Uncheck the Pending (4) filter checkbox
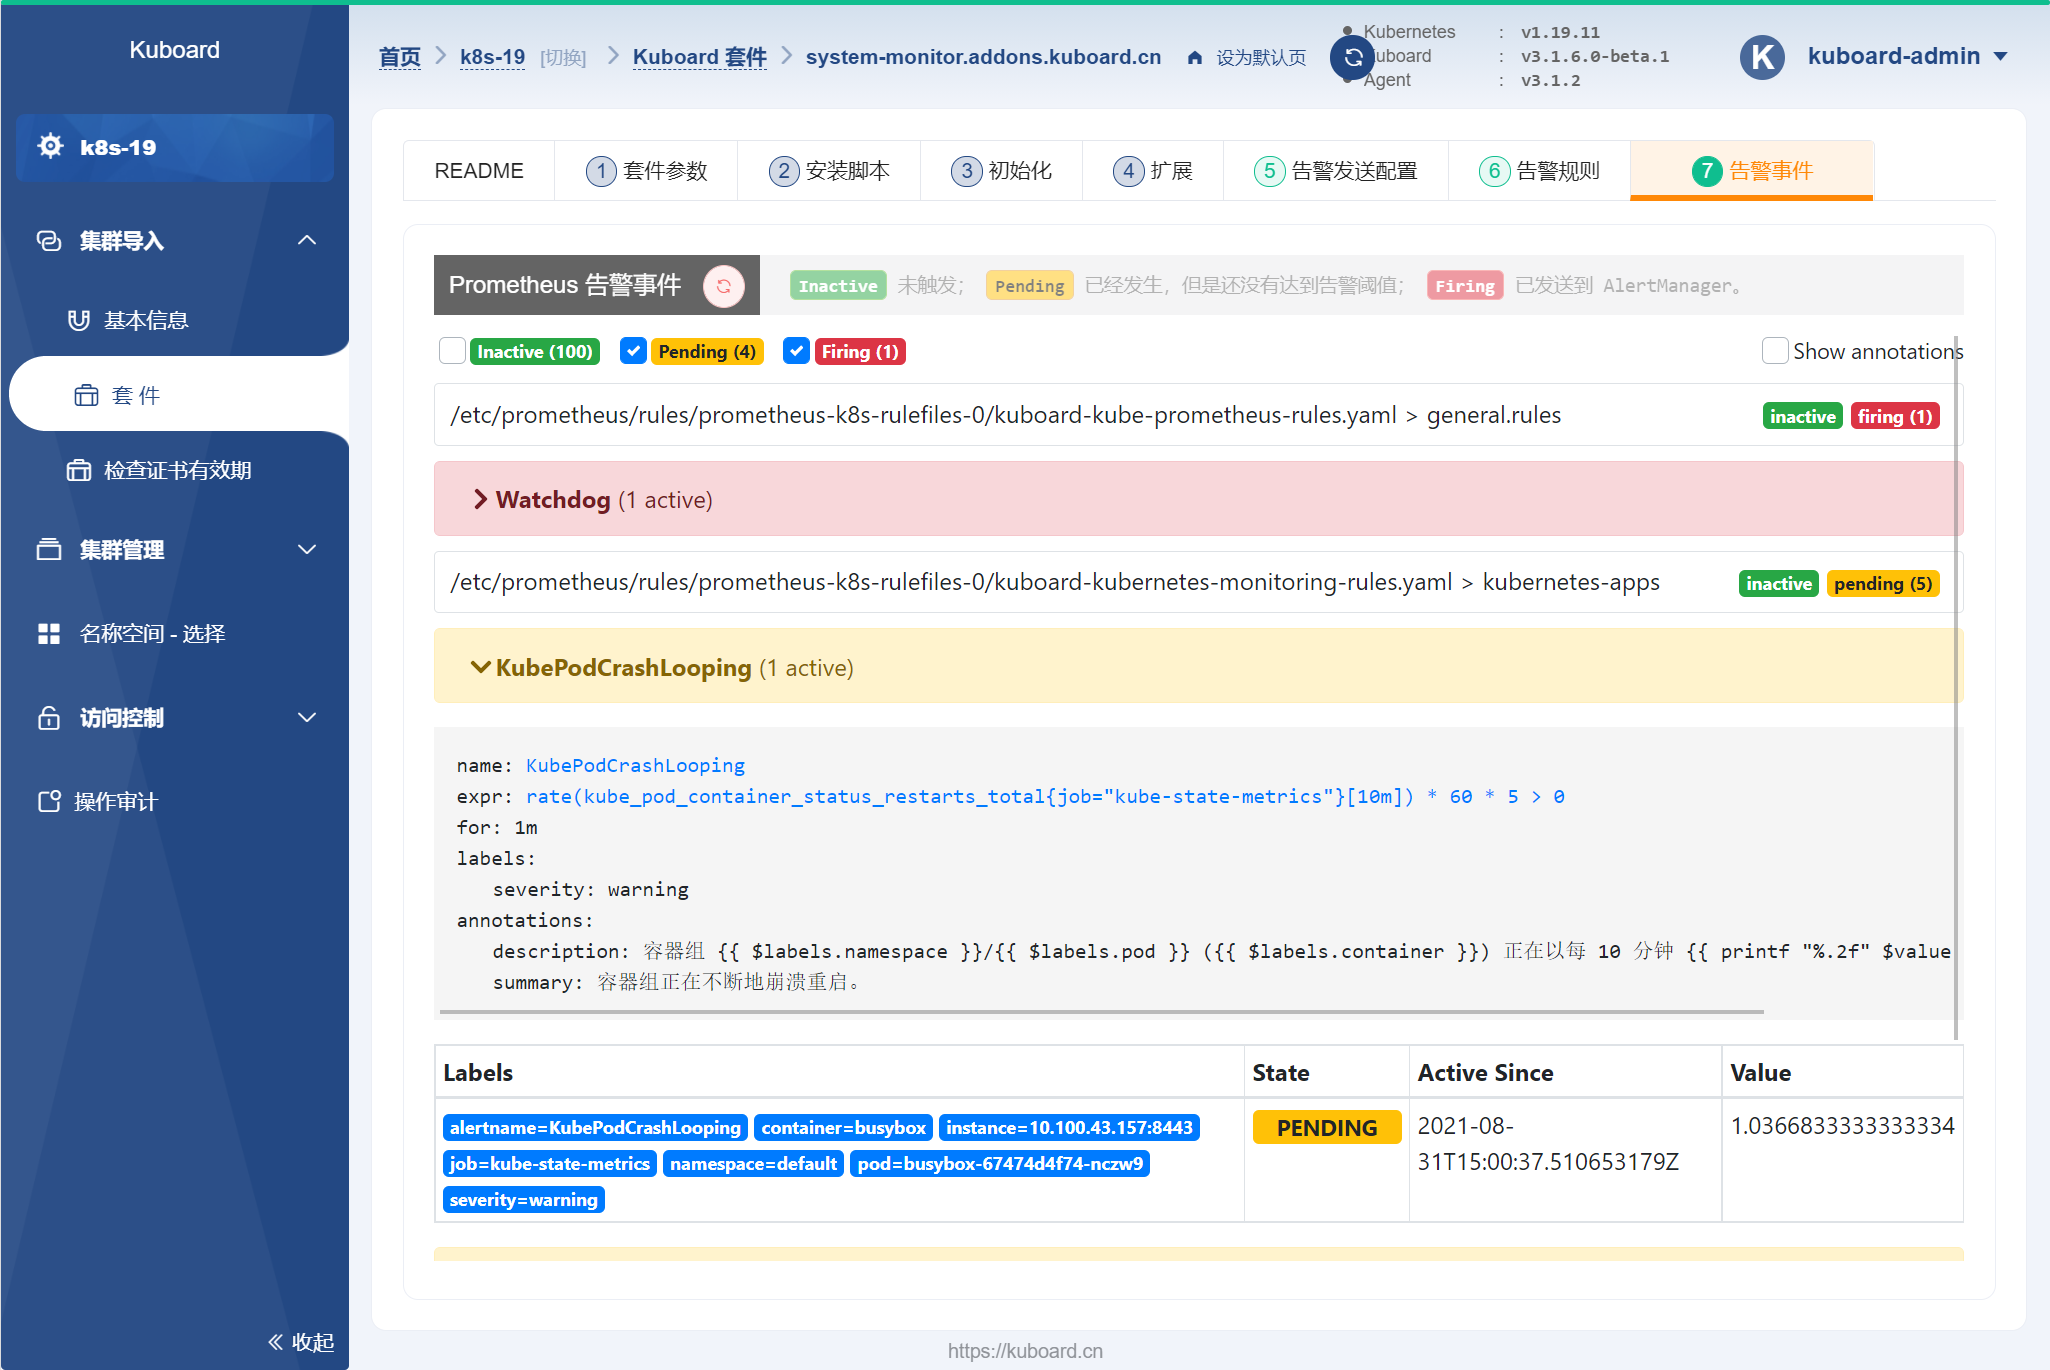The width and height of the screenshot is (2050, 1370). tap(633, 351)
